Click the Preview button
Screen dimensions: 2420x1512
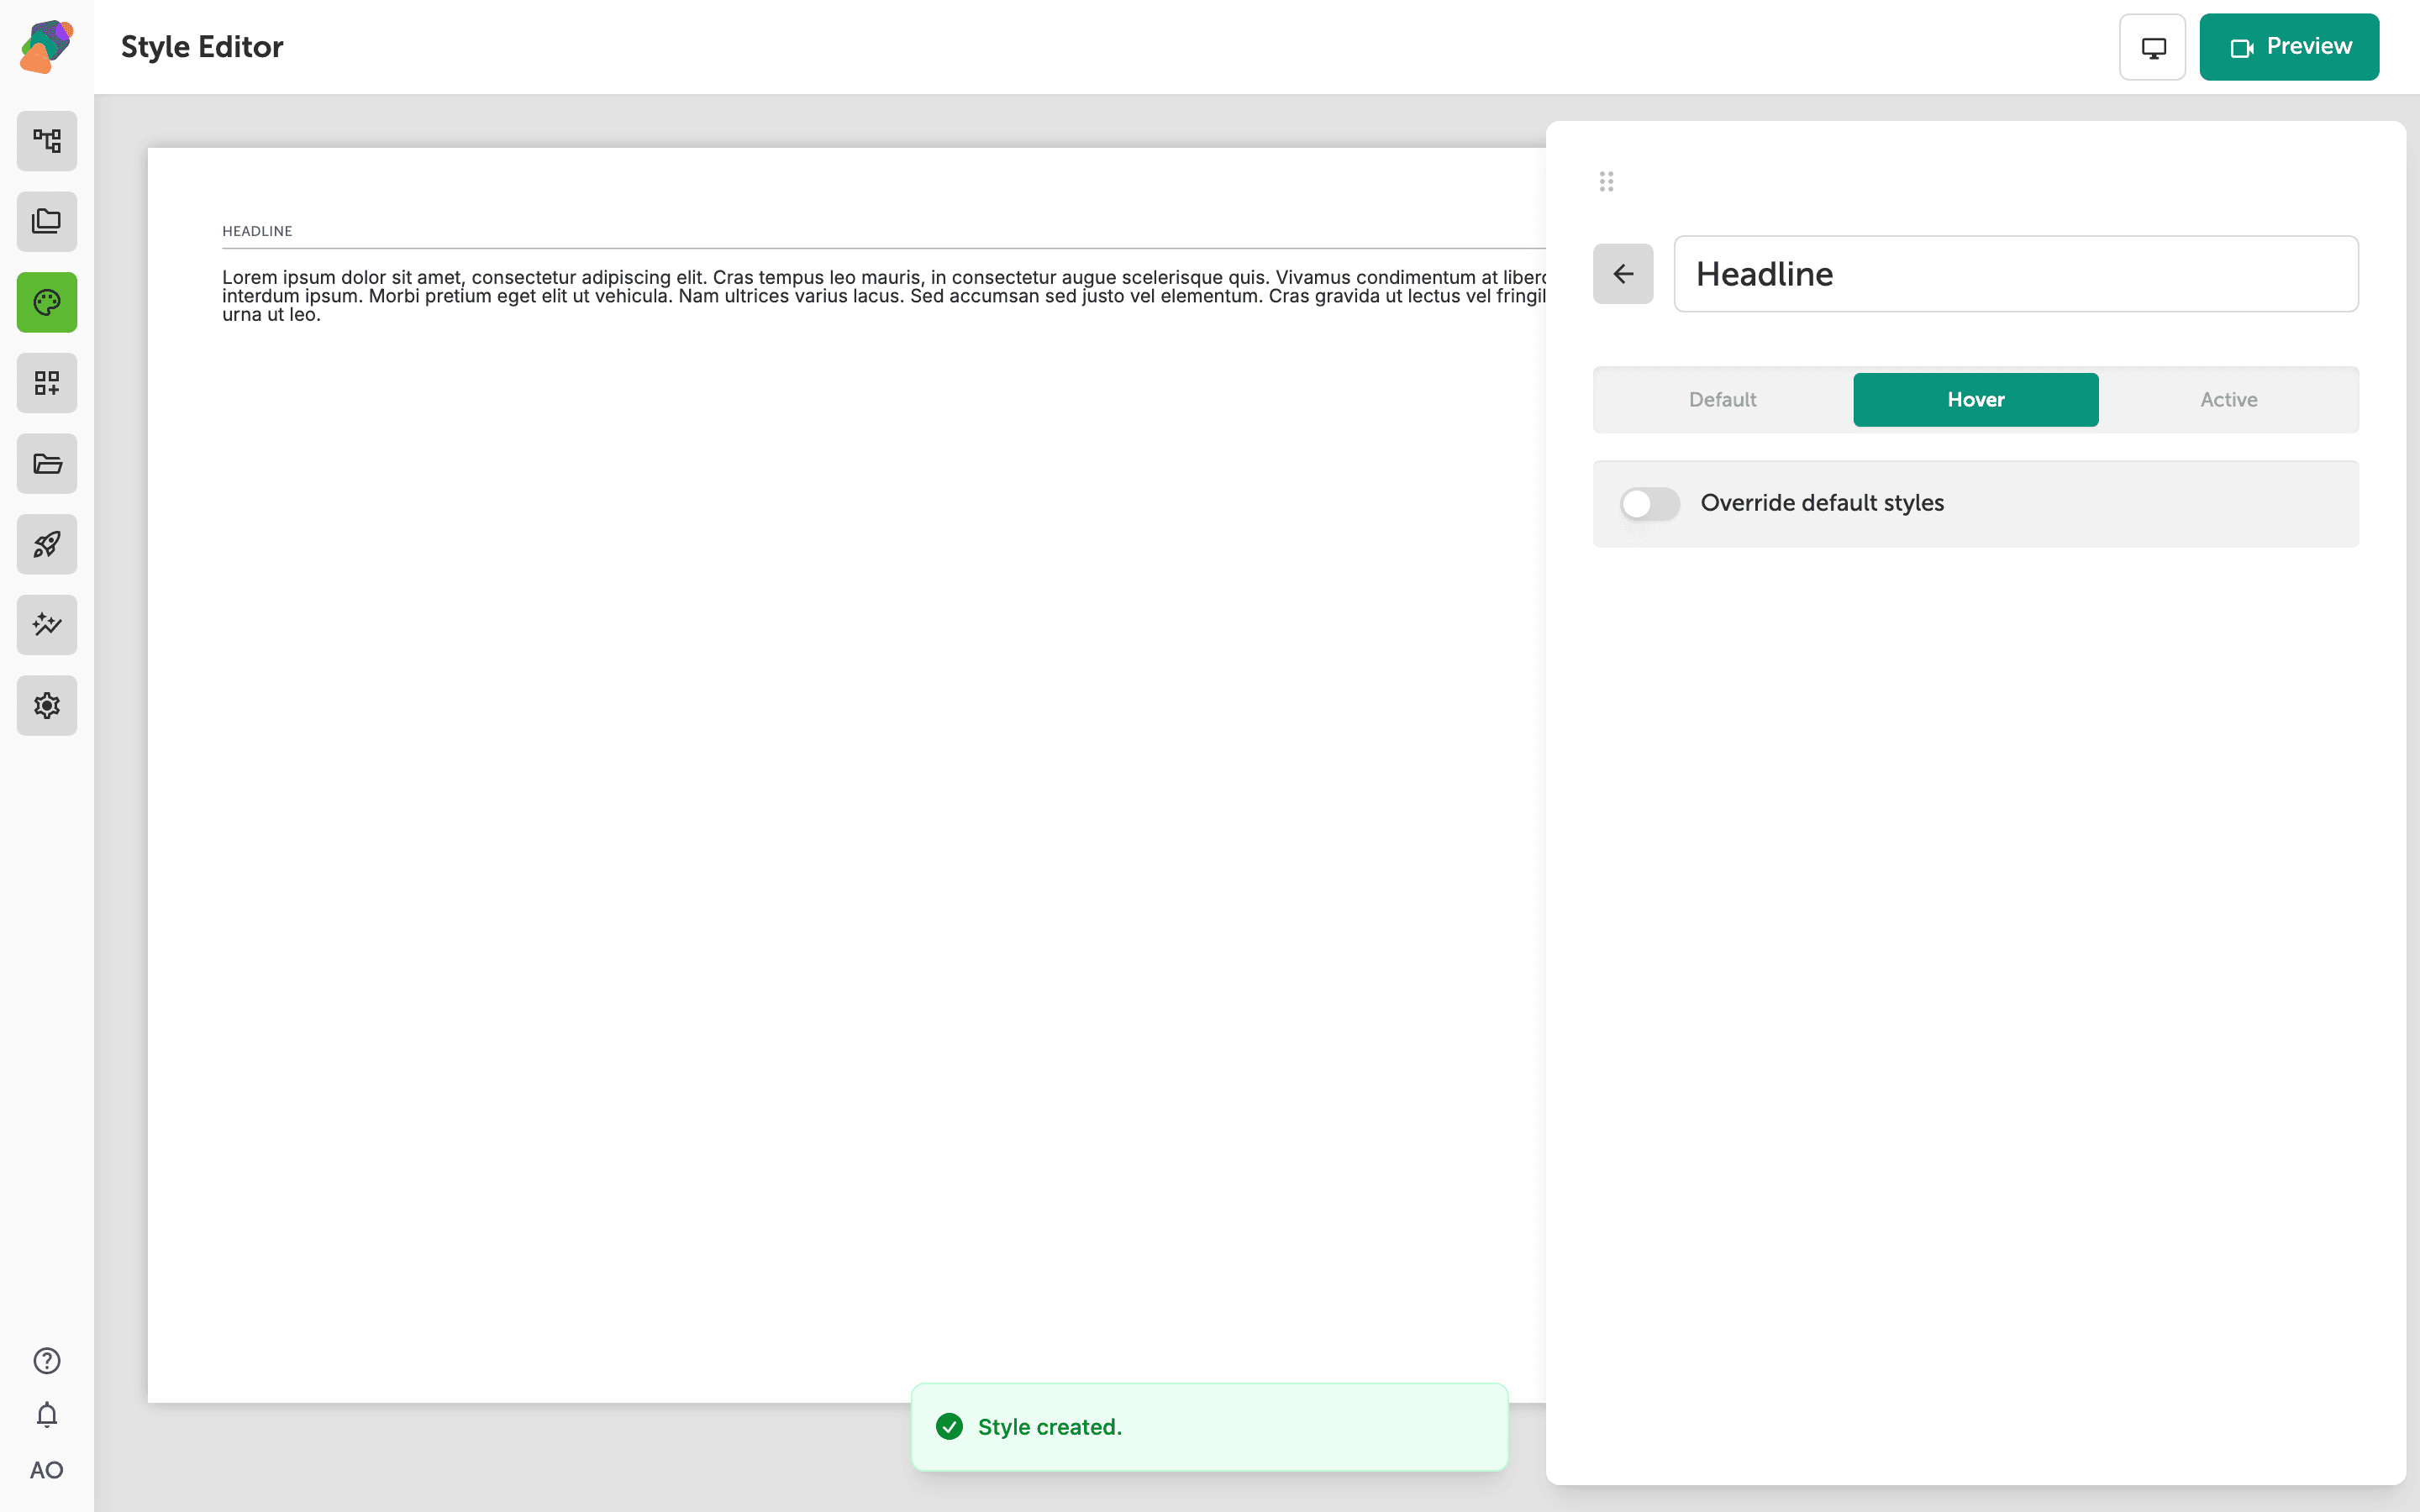click(2289, 47)
